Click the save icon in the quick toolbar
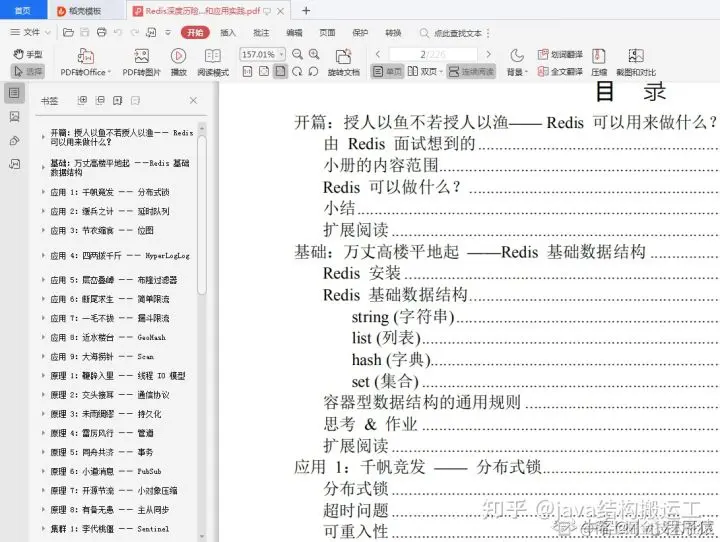The height and width of the screenshot is (542, 720). pos(84,32)
